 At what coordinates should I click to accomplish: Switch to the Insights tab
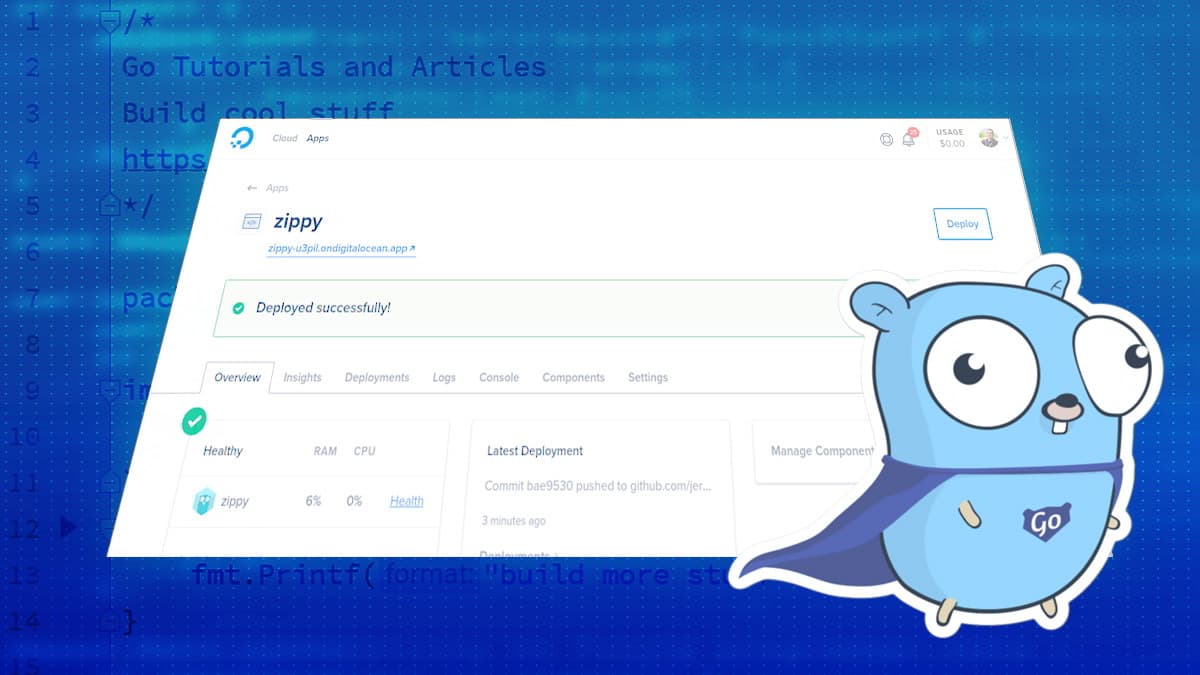[302, 377]
